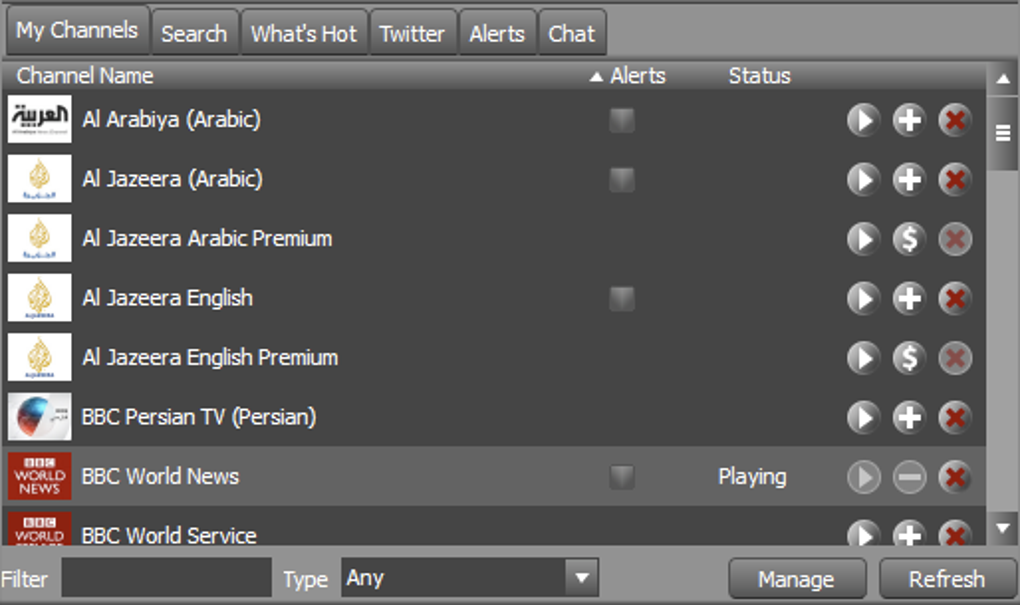Click the Playing status text
The width and height of the screenshot is (1020, 605).
pyautogui.click(x=753, y=477)
